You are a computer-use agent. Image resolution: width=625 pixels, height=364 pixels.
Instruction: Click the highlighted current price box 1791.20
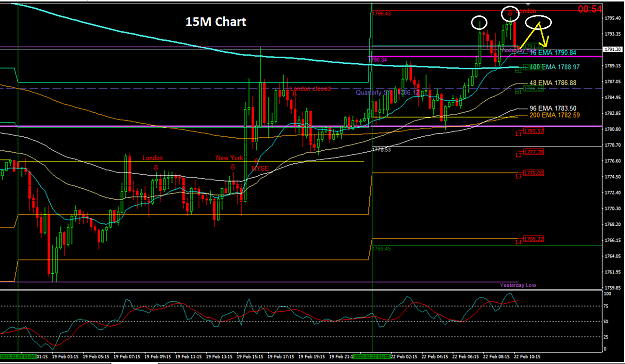[613, 49]
